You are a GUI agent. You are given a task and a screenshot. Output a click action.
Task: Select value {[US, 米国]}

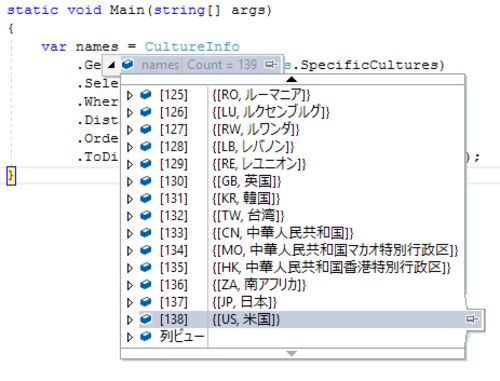coord(246,320)
